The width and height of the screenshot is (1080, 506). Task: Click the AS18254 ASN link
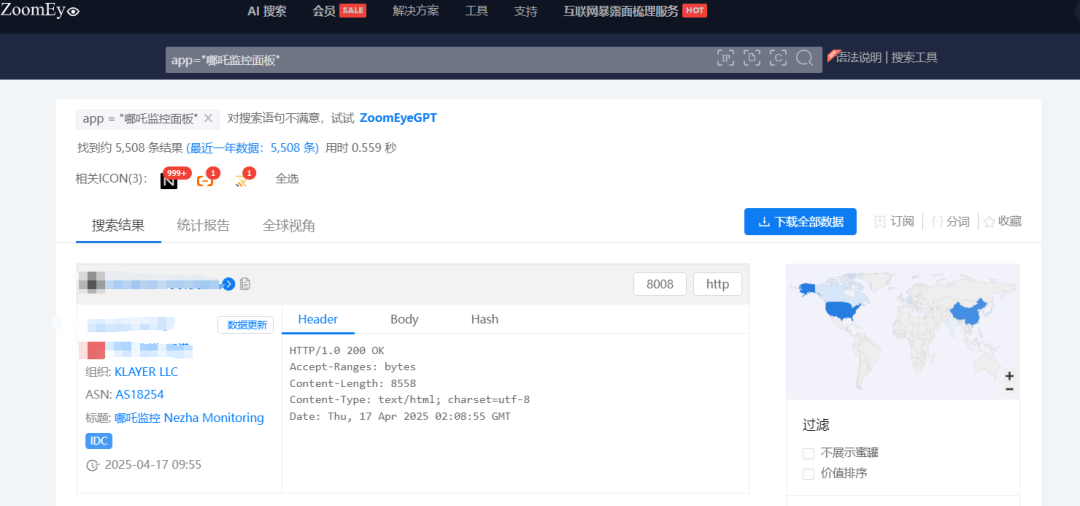tap(140, 394)
